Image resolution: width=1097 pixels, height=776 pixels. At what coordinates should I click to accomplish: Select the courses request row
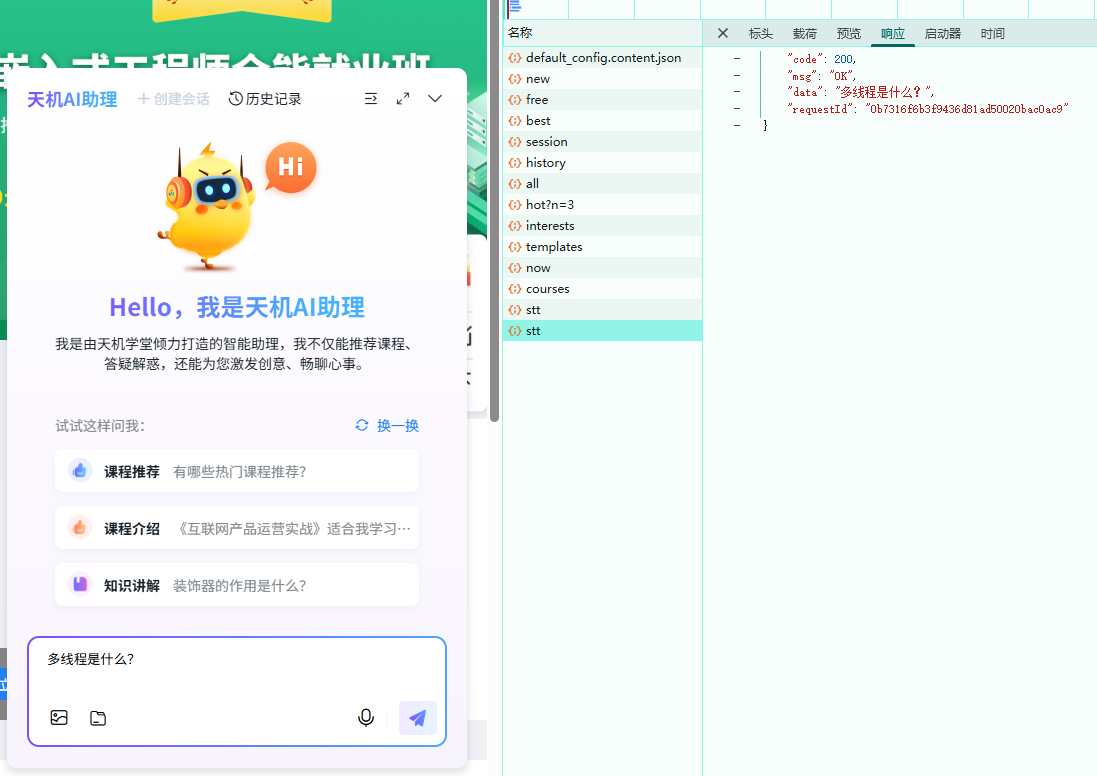[602, 288]
